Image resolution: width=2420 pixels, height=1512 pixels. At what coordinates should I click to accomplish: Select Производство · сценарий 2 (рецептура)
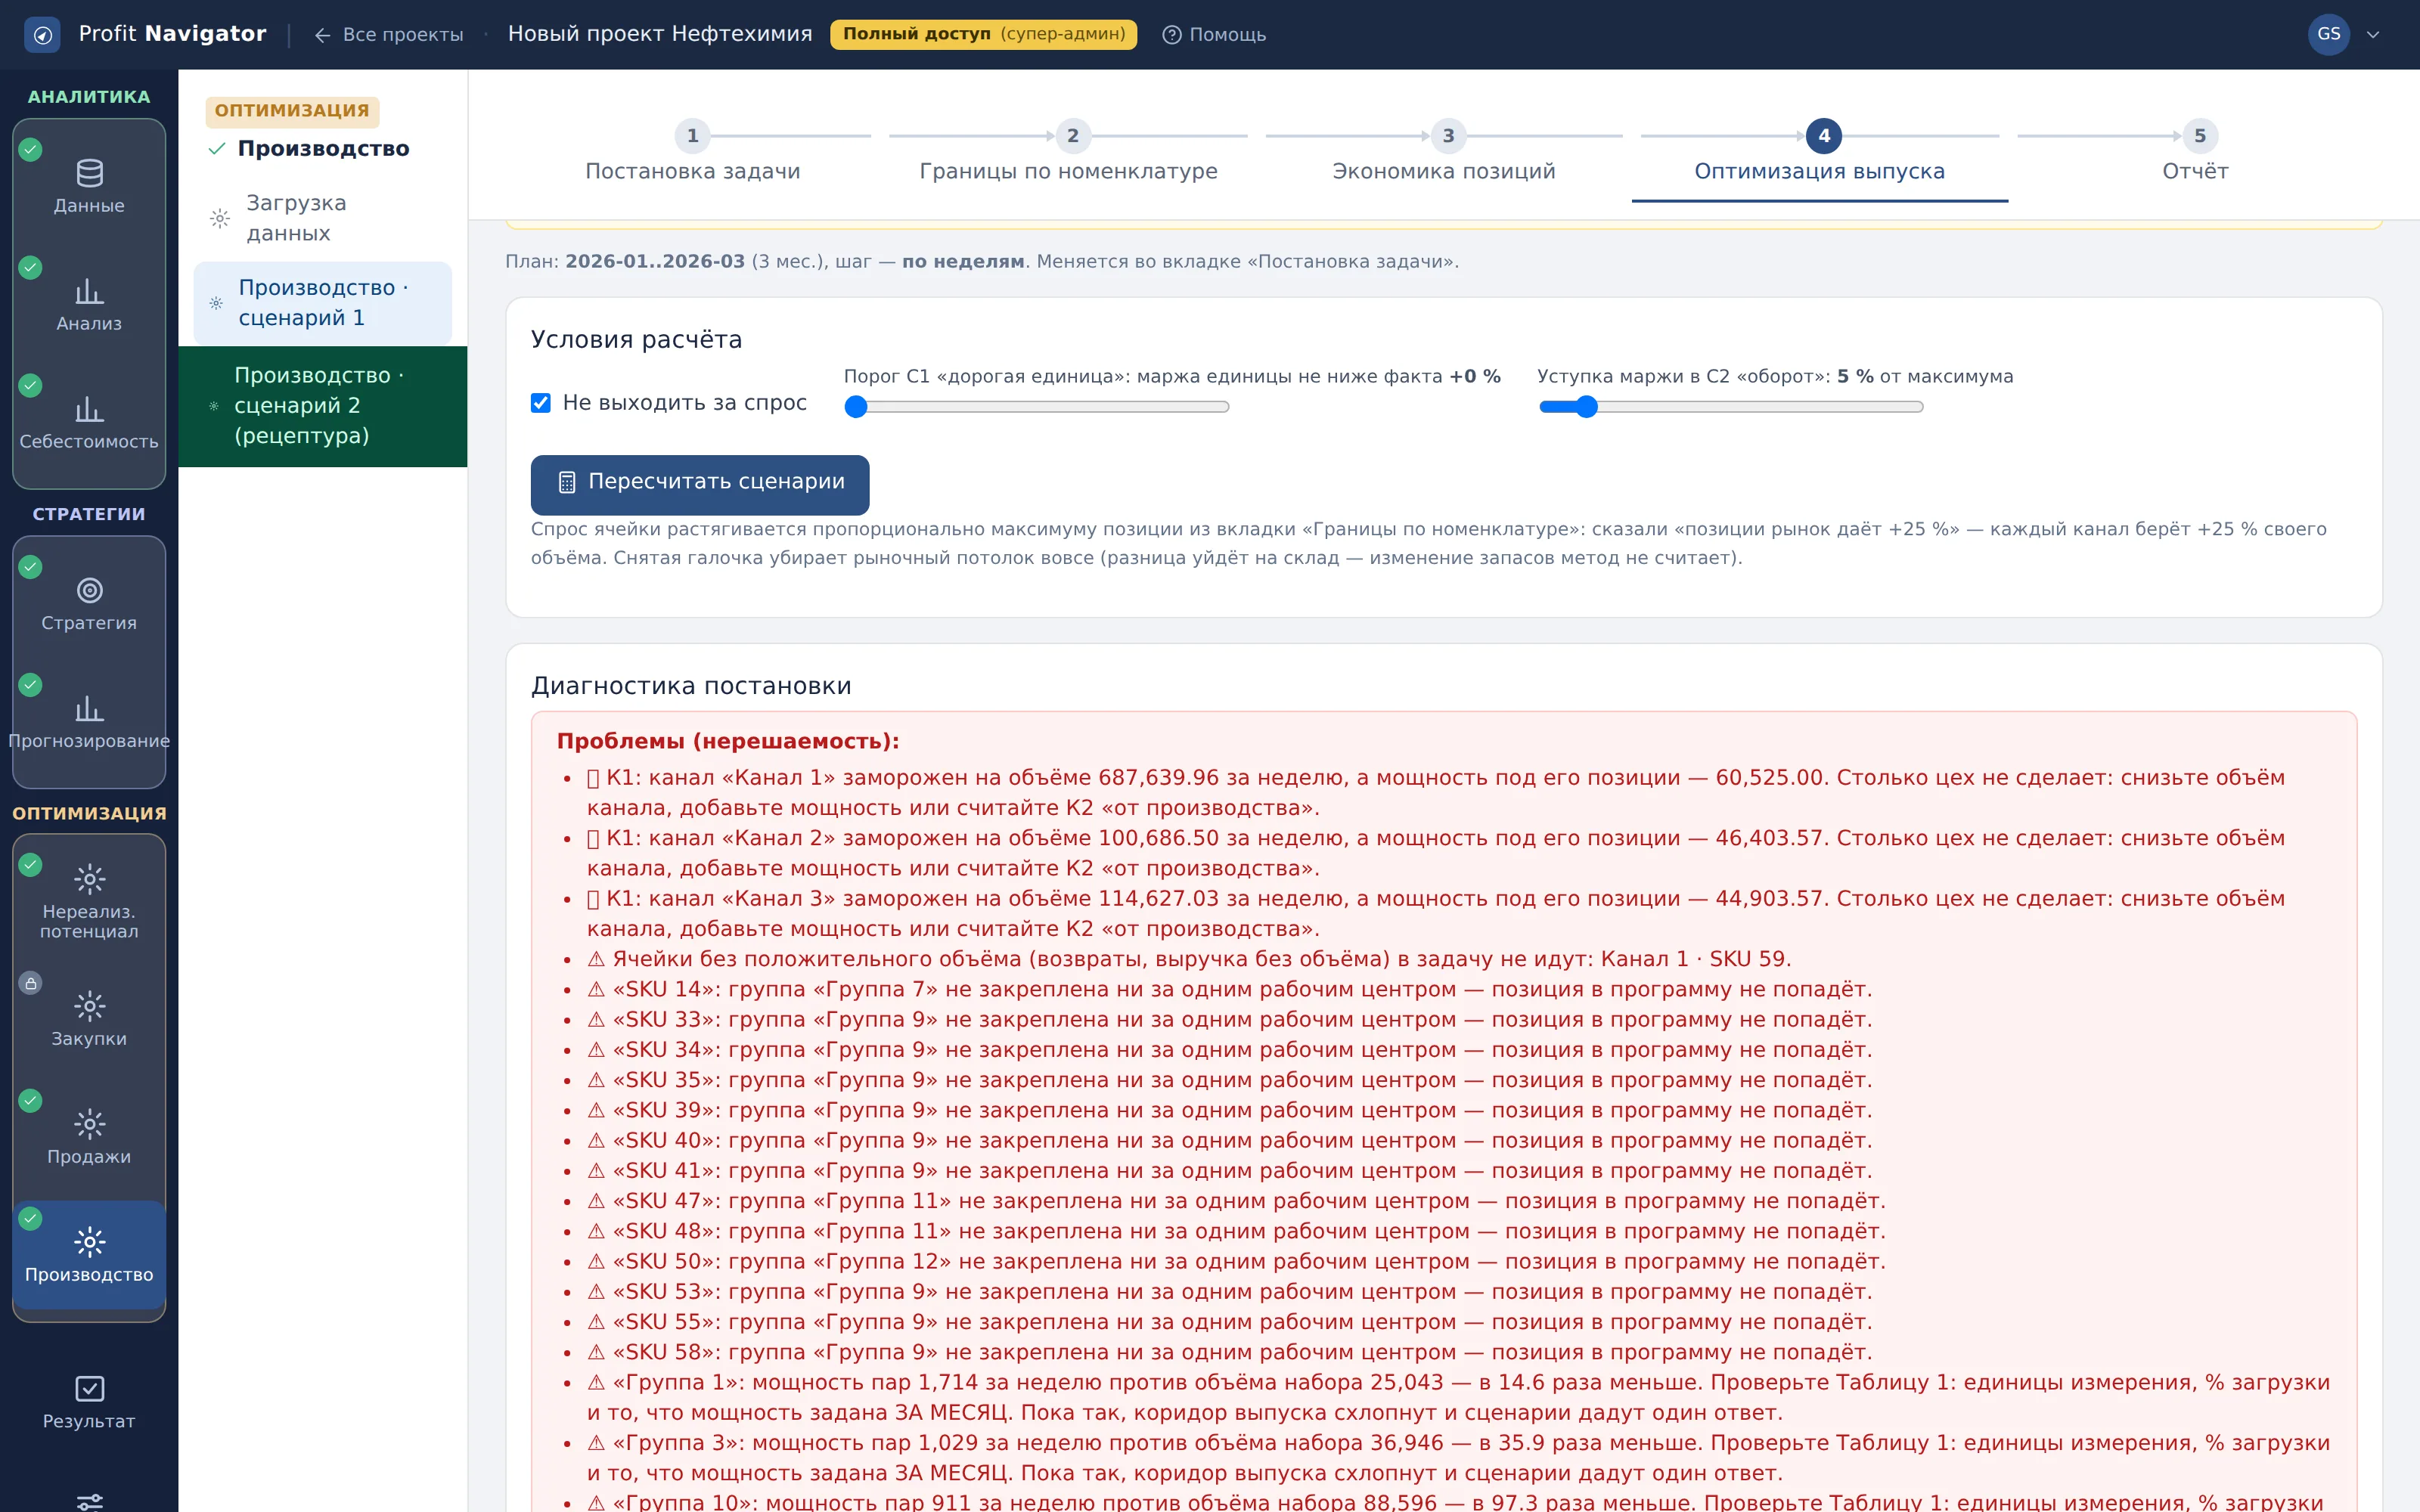click(322, 406)
